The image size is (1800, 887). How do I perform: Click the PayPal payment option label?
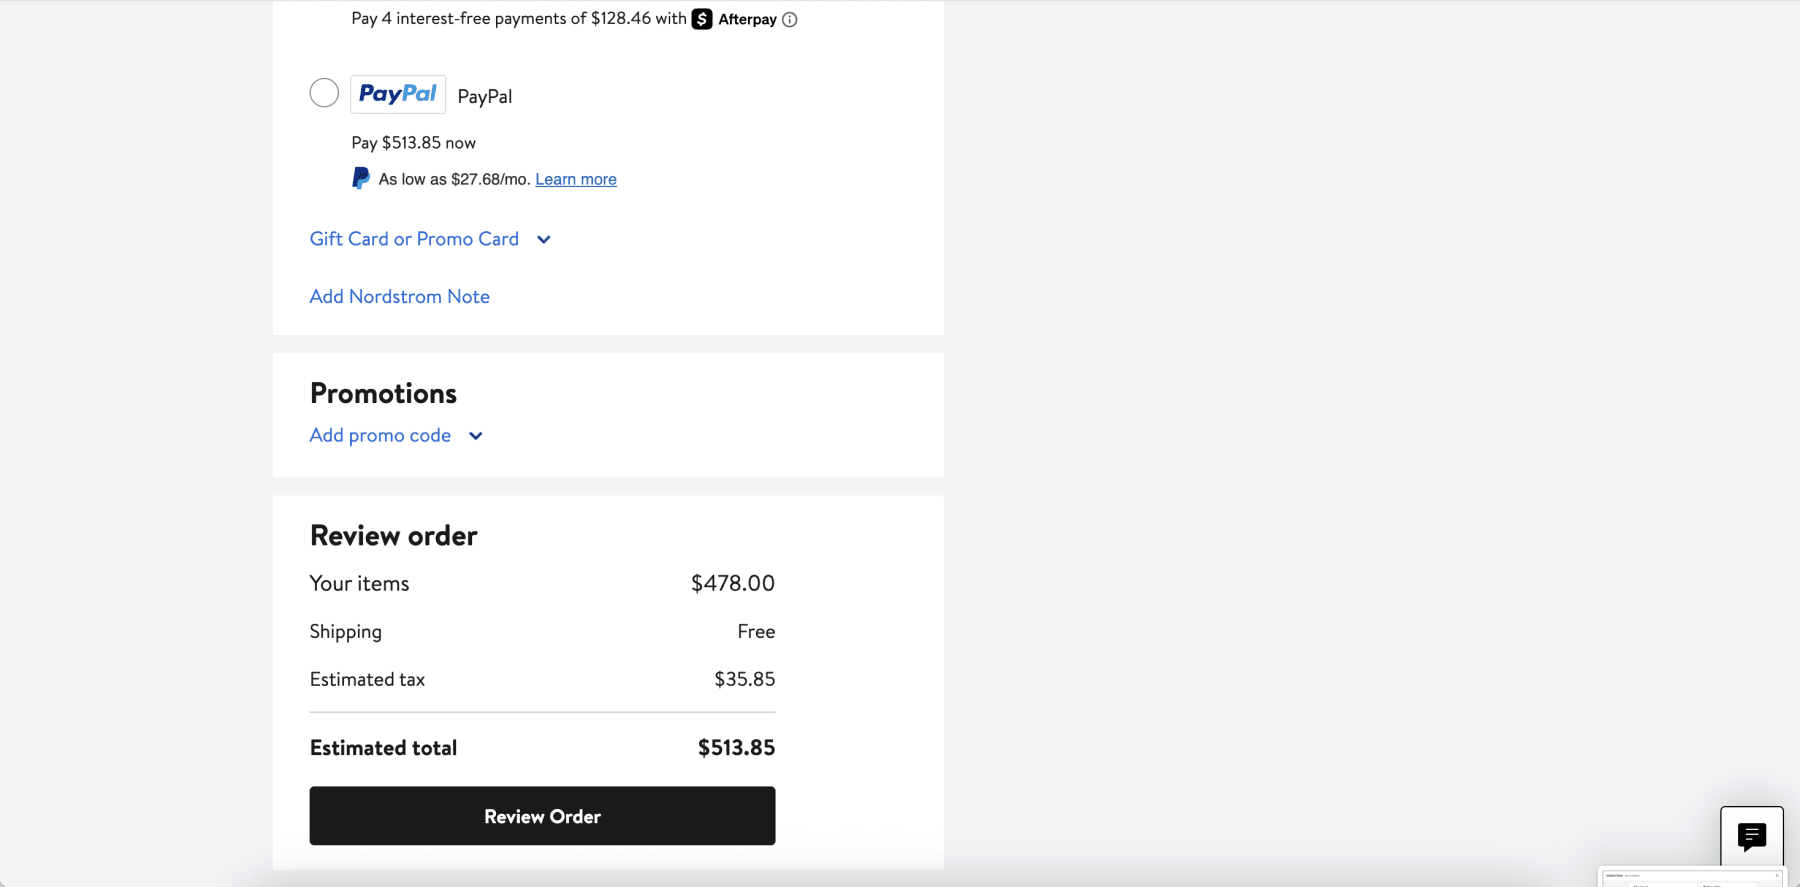pos(485,97)
